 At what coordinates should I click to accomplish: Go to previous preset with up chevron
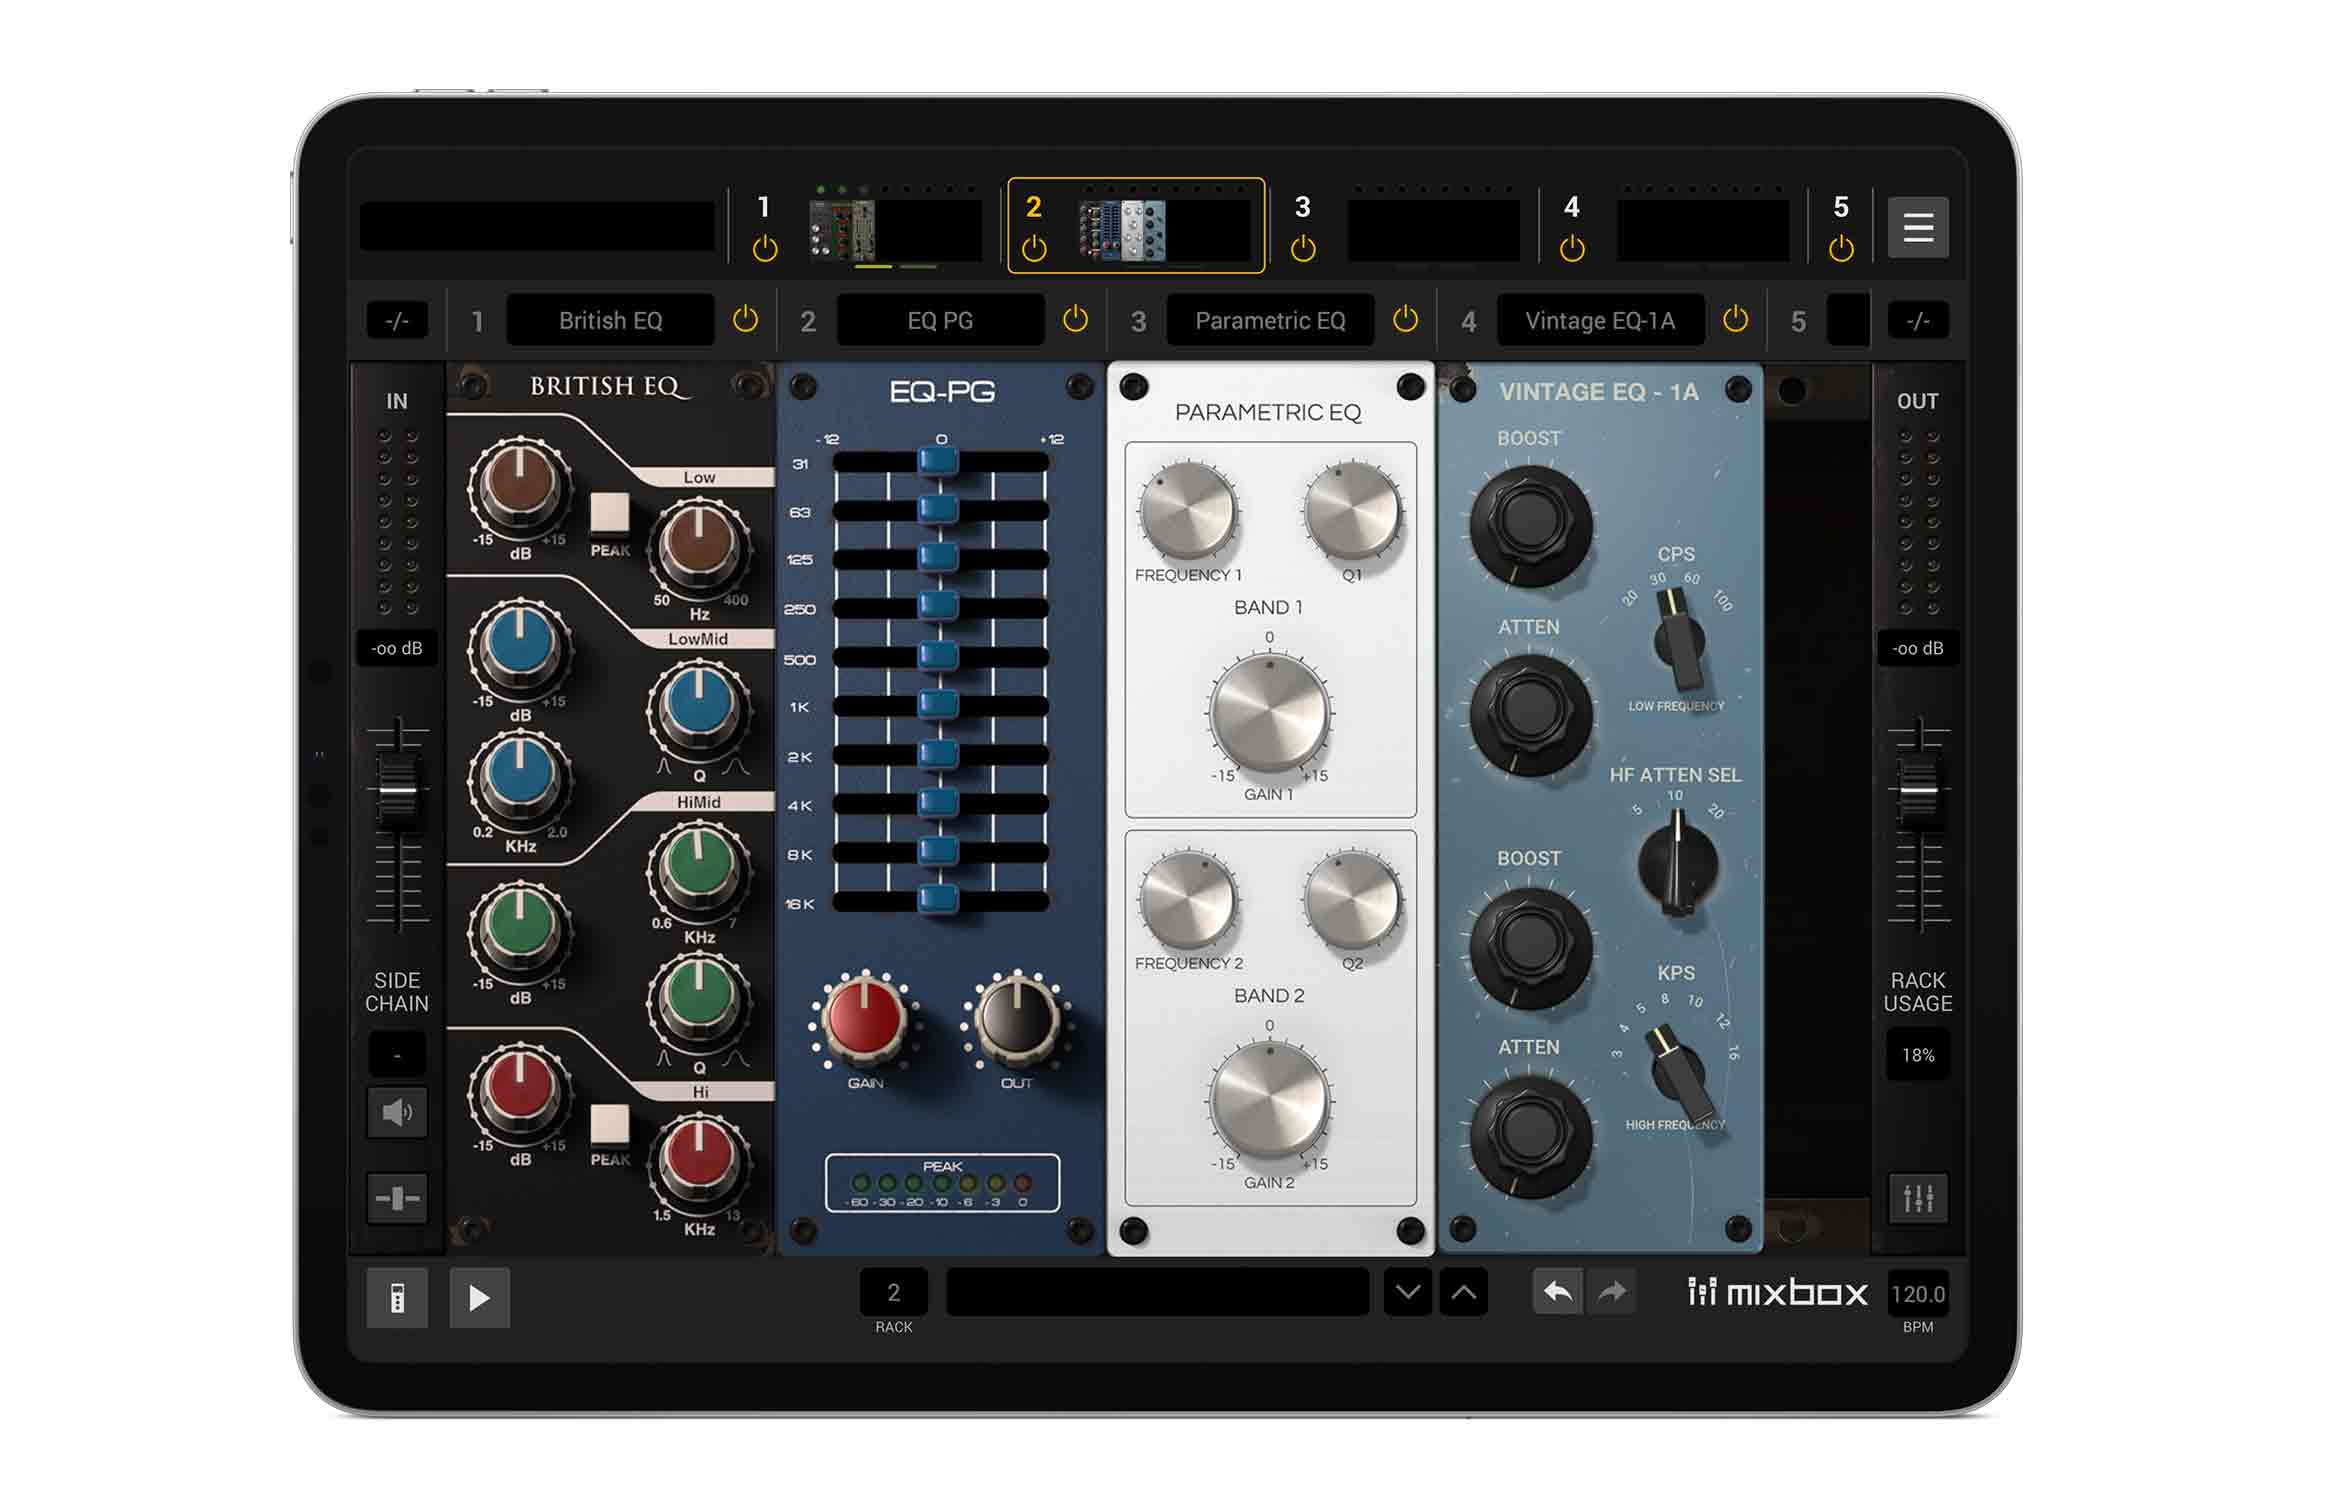click(x=1463, y=1292)
